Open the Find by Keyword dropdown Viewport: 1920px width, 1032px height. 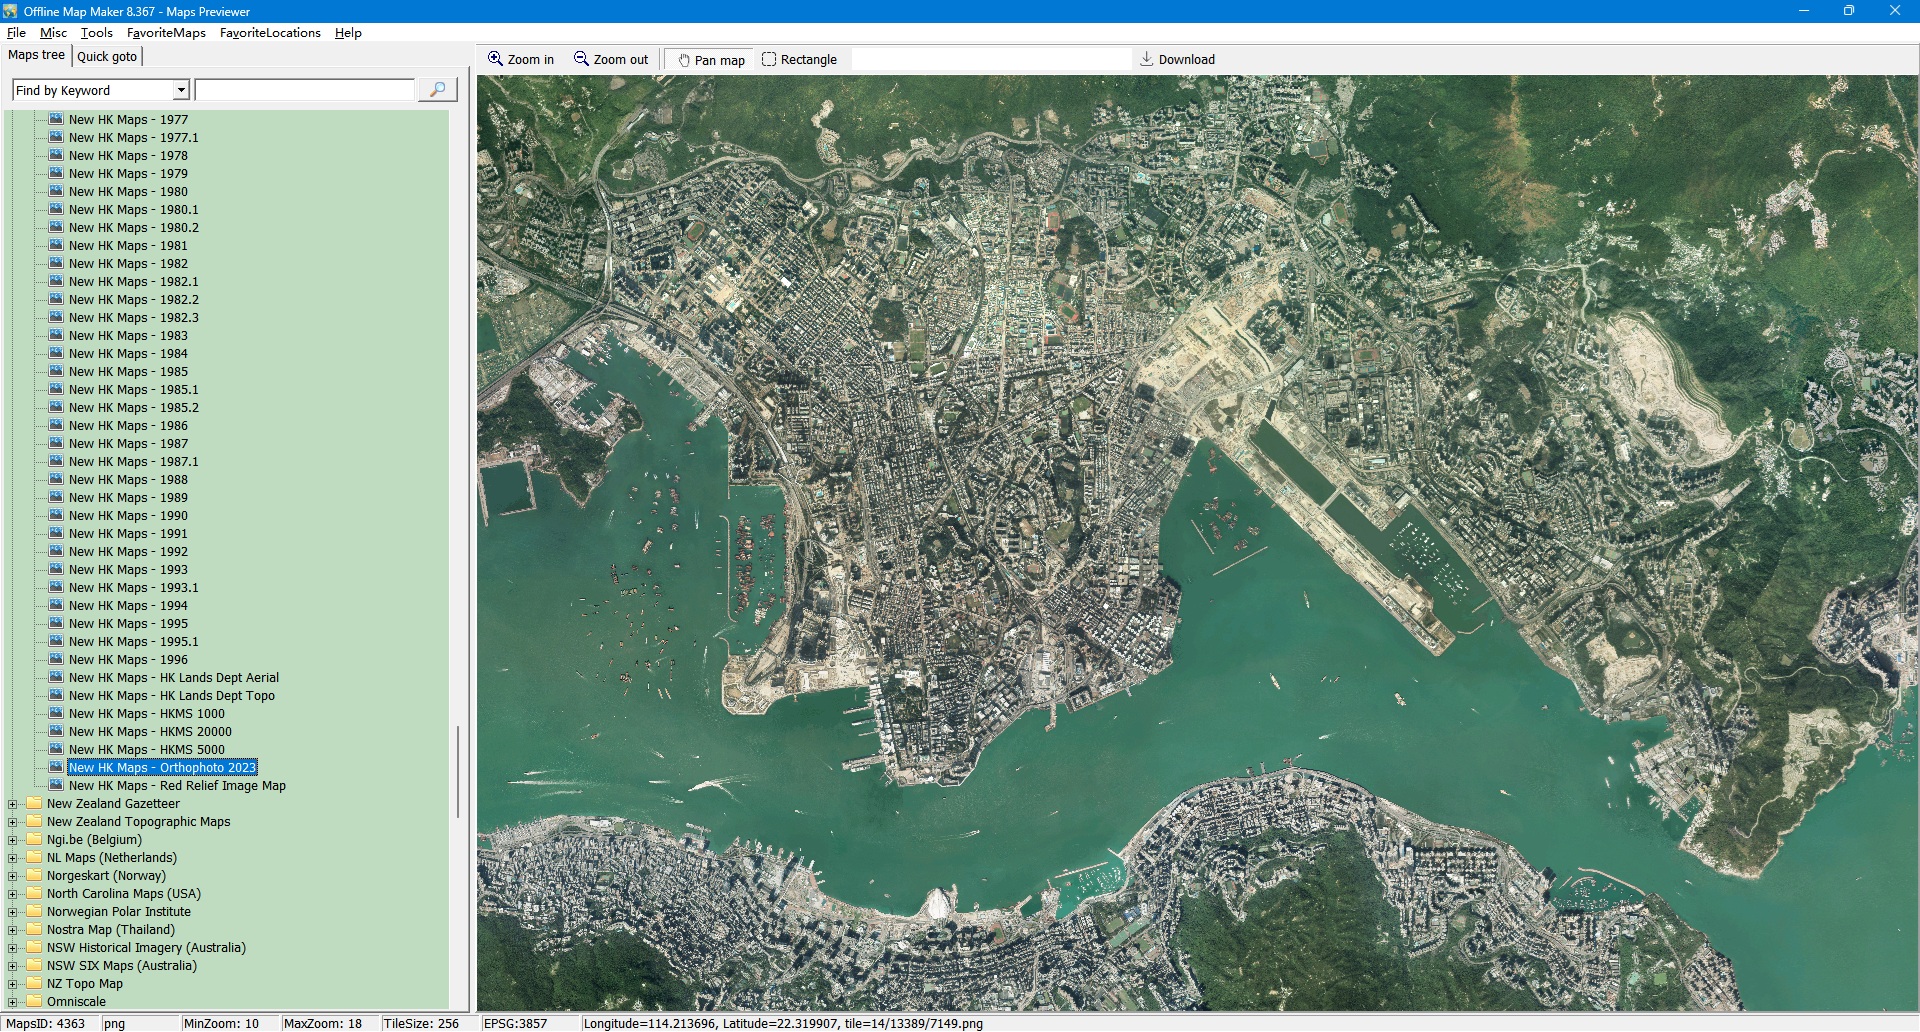tap(181, 90)
